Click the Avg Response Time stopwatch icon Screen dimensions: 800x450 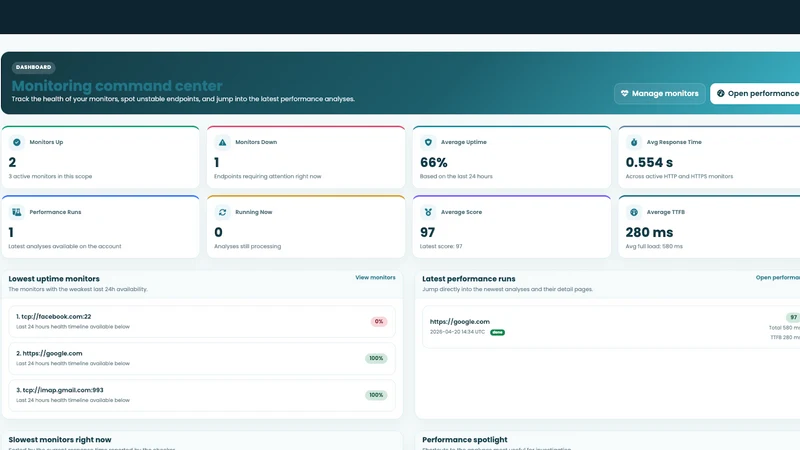634,142
